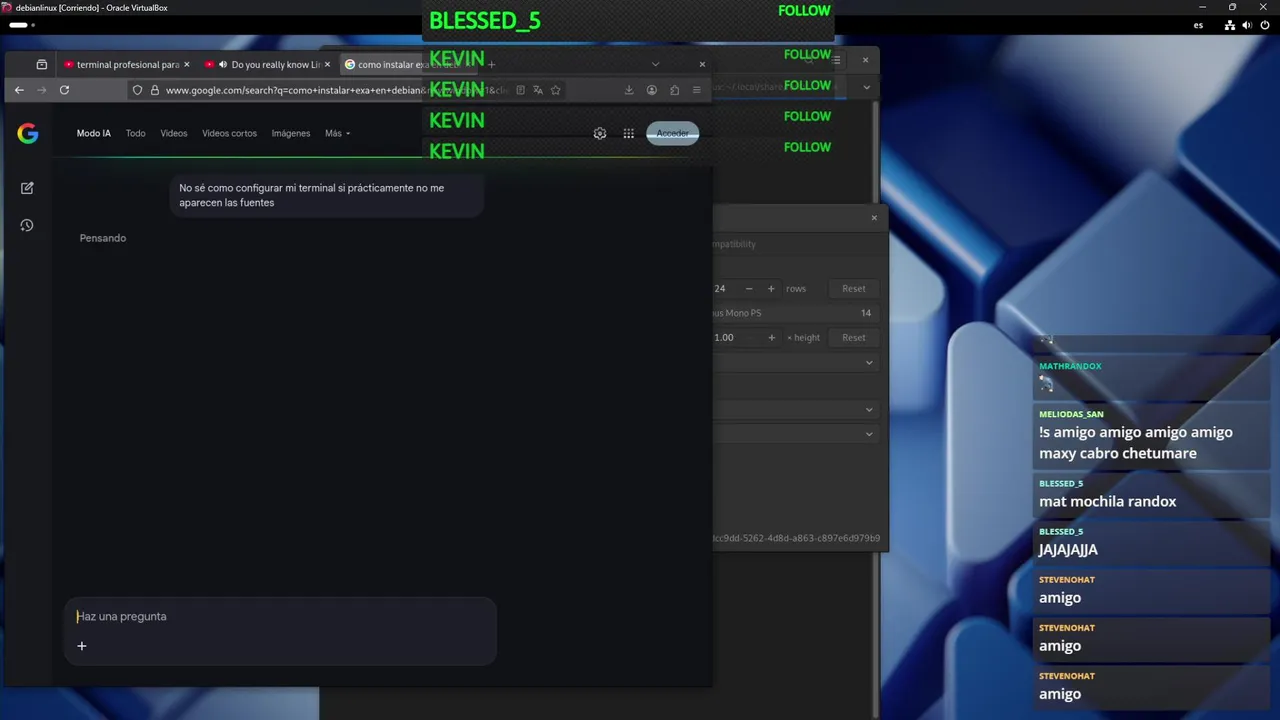Open Firefox application hamburger menu
Screen dimensions: 1280x720
coord(697,90)
